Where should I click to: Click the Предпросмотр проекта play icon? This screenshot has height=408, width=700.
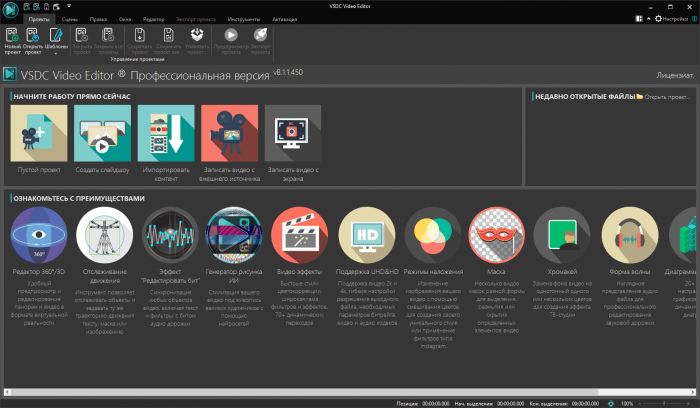[231, 35]
